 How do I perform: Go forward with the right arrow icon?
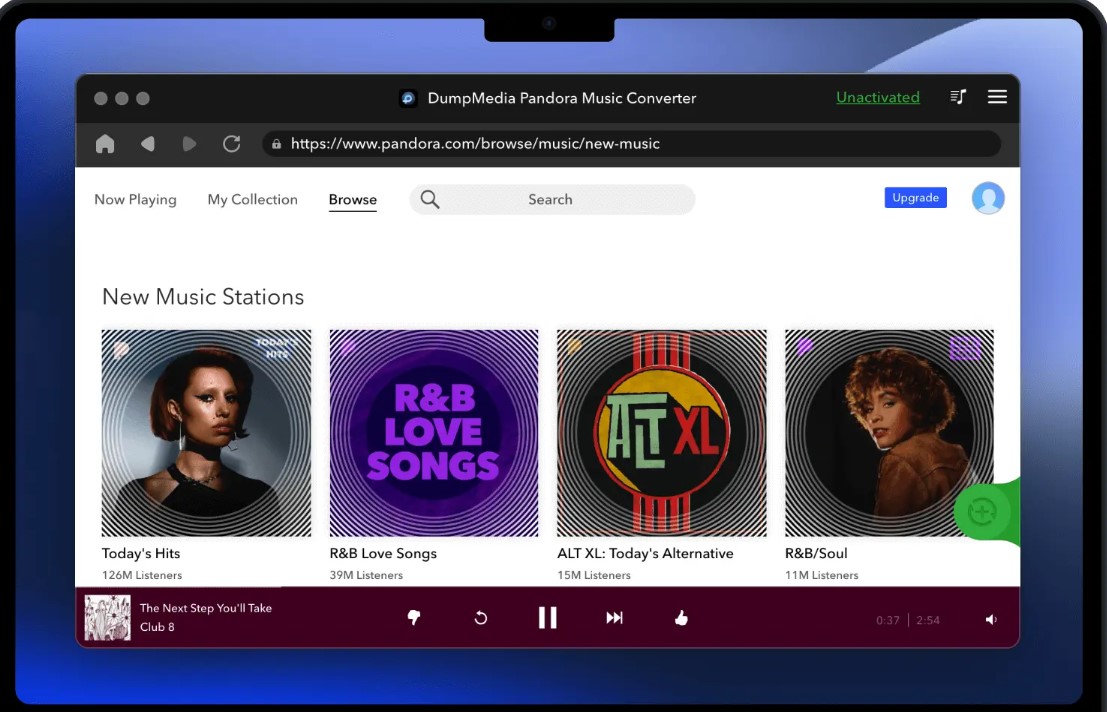pyautogui.click(x=189, y=144)
